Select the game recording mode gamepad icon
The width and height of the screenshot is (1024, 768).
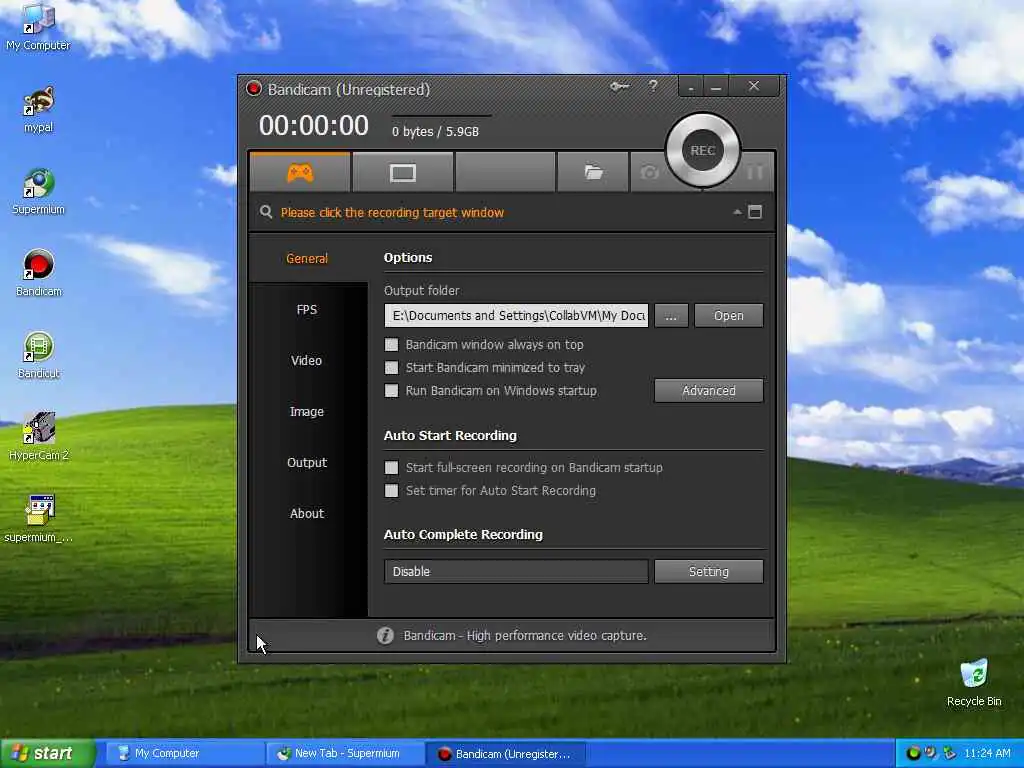pyautogui.click(x=300, y=172)
